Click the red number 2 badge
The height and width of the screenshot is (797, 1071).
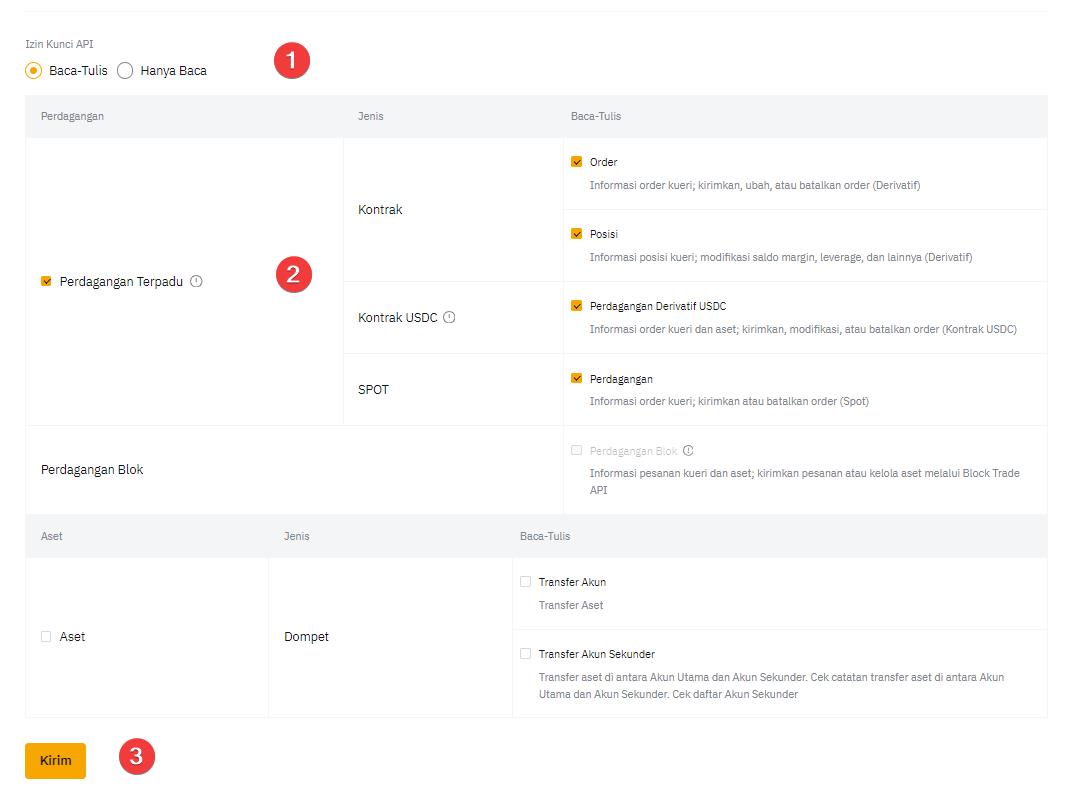(293, 275)
